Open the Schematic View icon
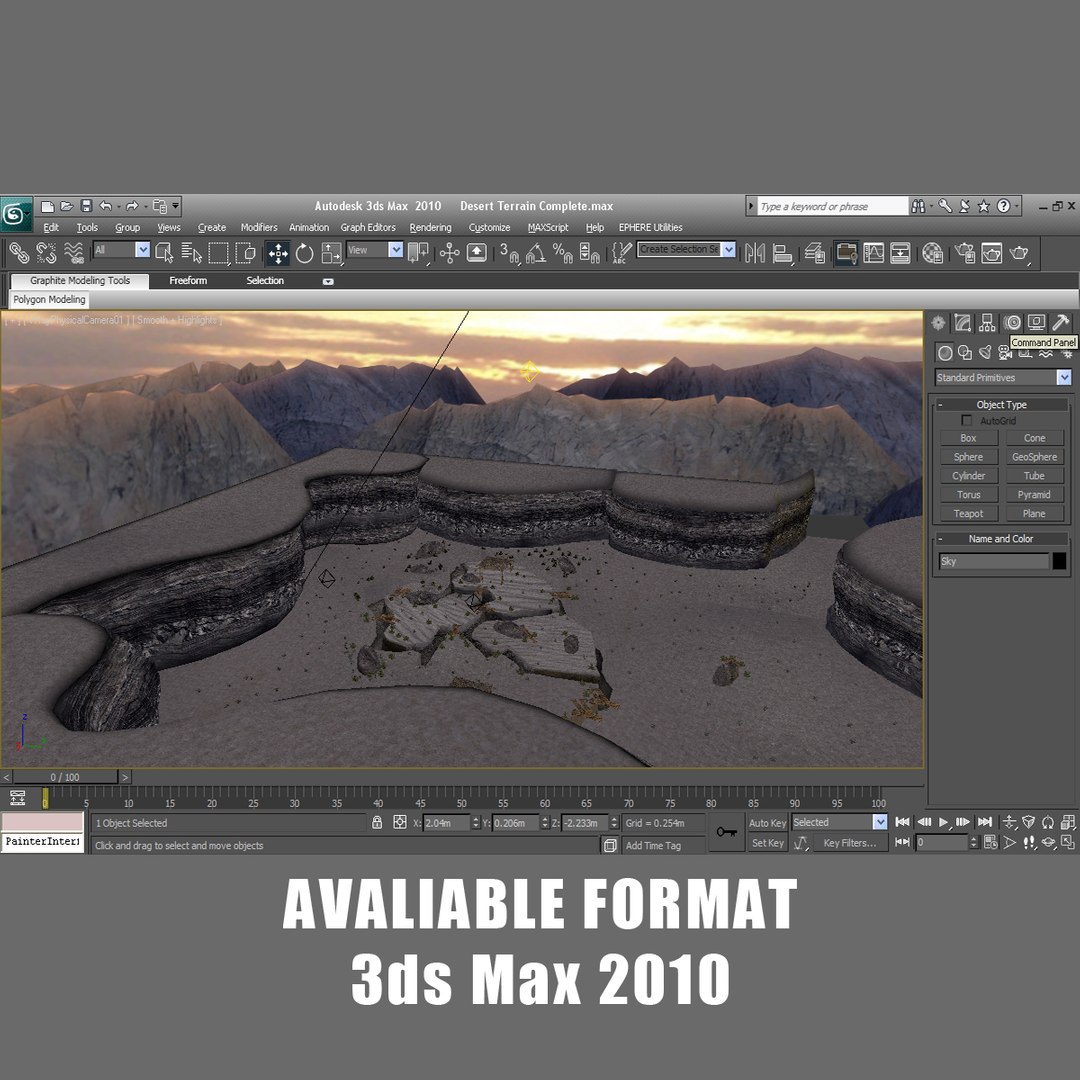 click(900, 253)
